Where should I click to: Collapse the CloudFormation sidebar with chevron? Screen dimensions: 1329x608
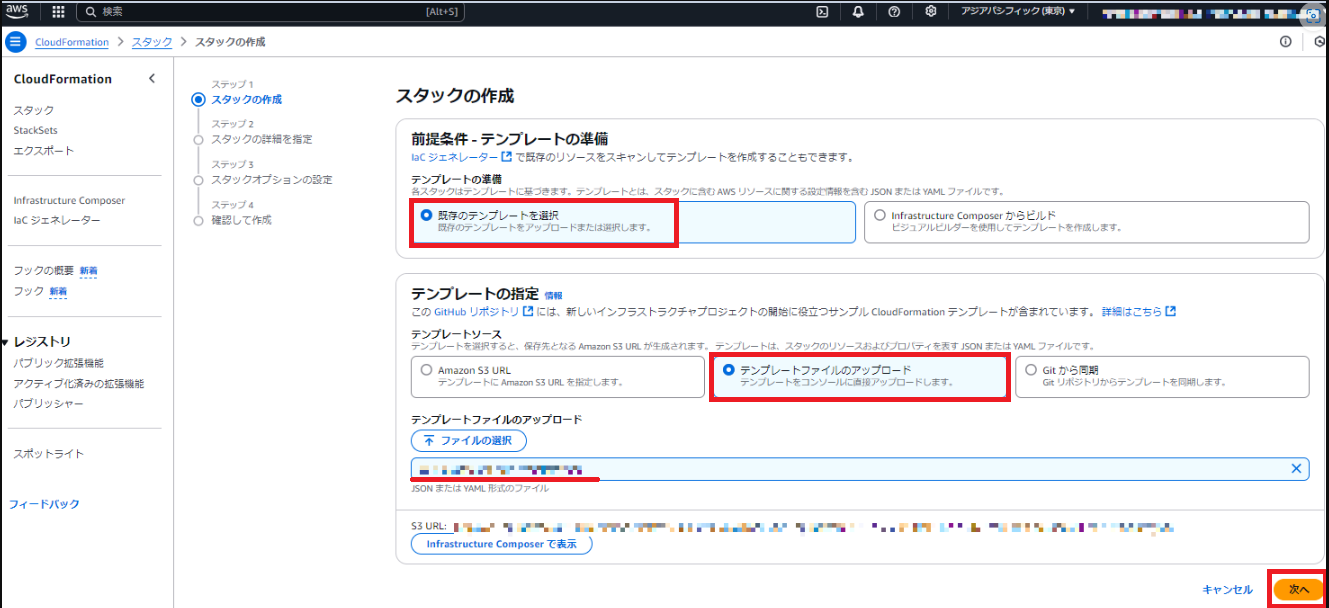[152, 78]
